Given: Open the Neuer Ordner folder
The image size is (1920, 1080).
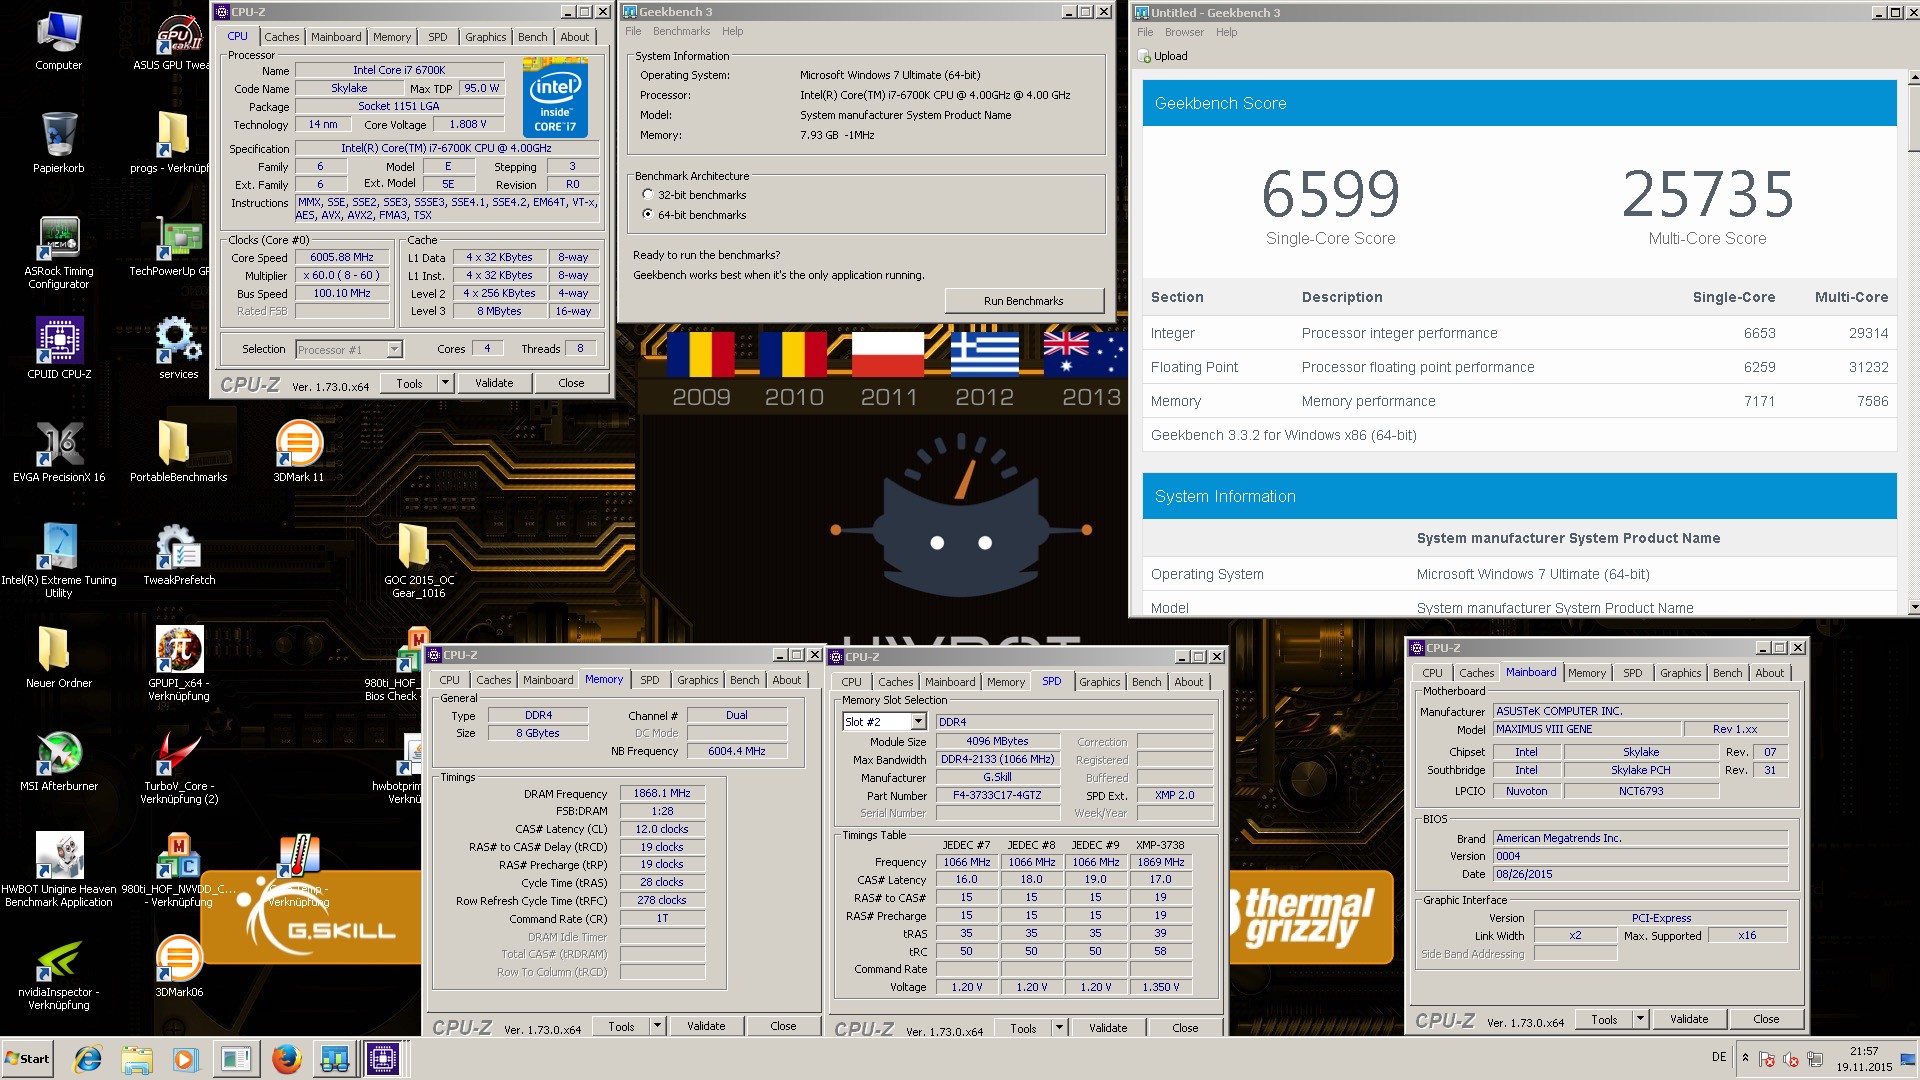Looking at the screenshot, I should coord(58,657).
